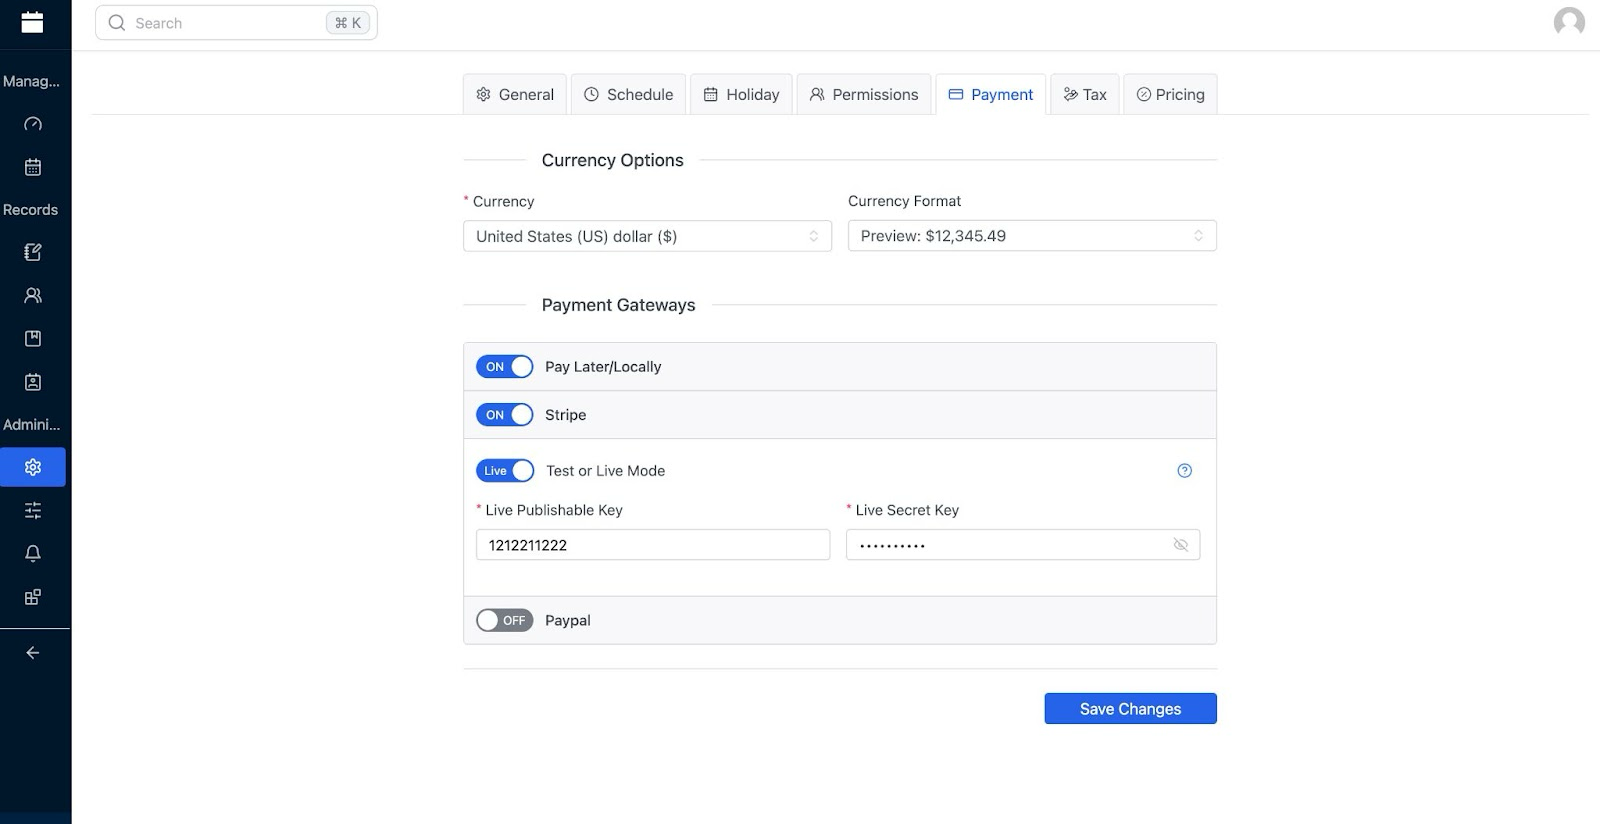Image resolution: width=1600 pixels, height=824 pixels.
Task: Click the Manage section label in the sidebar
Action: tap(31, 81)
